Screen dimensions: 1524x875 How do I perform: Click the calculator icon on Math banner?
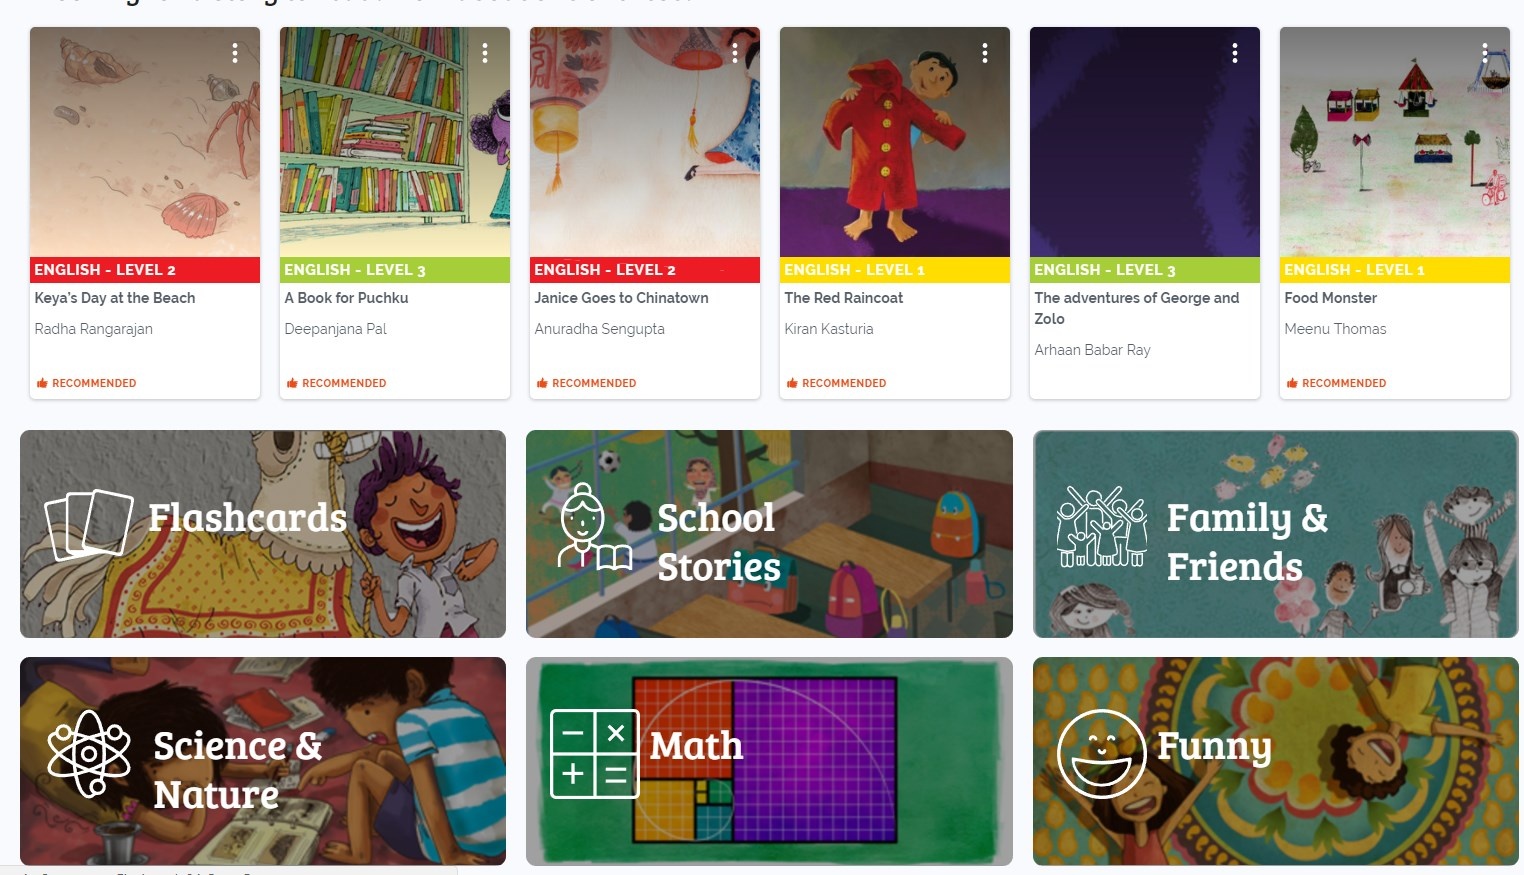pos(595,753)
